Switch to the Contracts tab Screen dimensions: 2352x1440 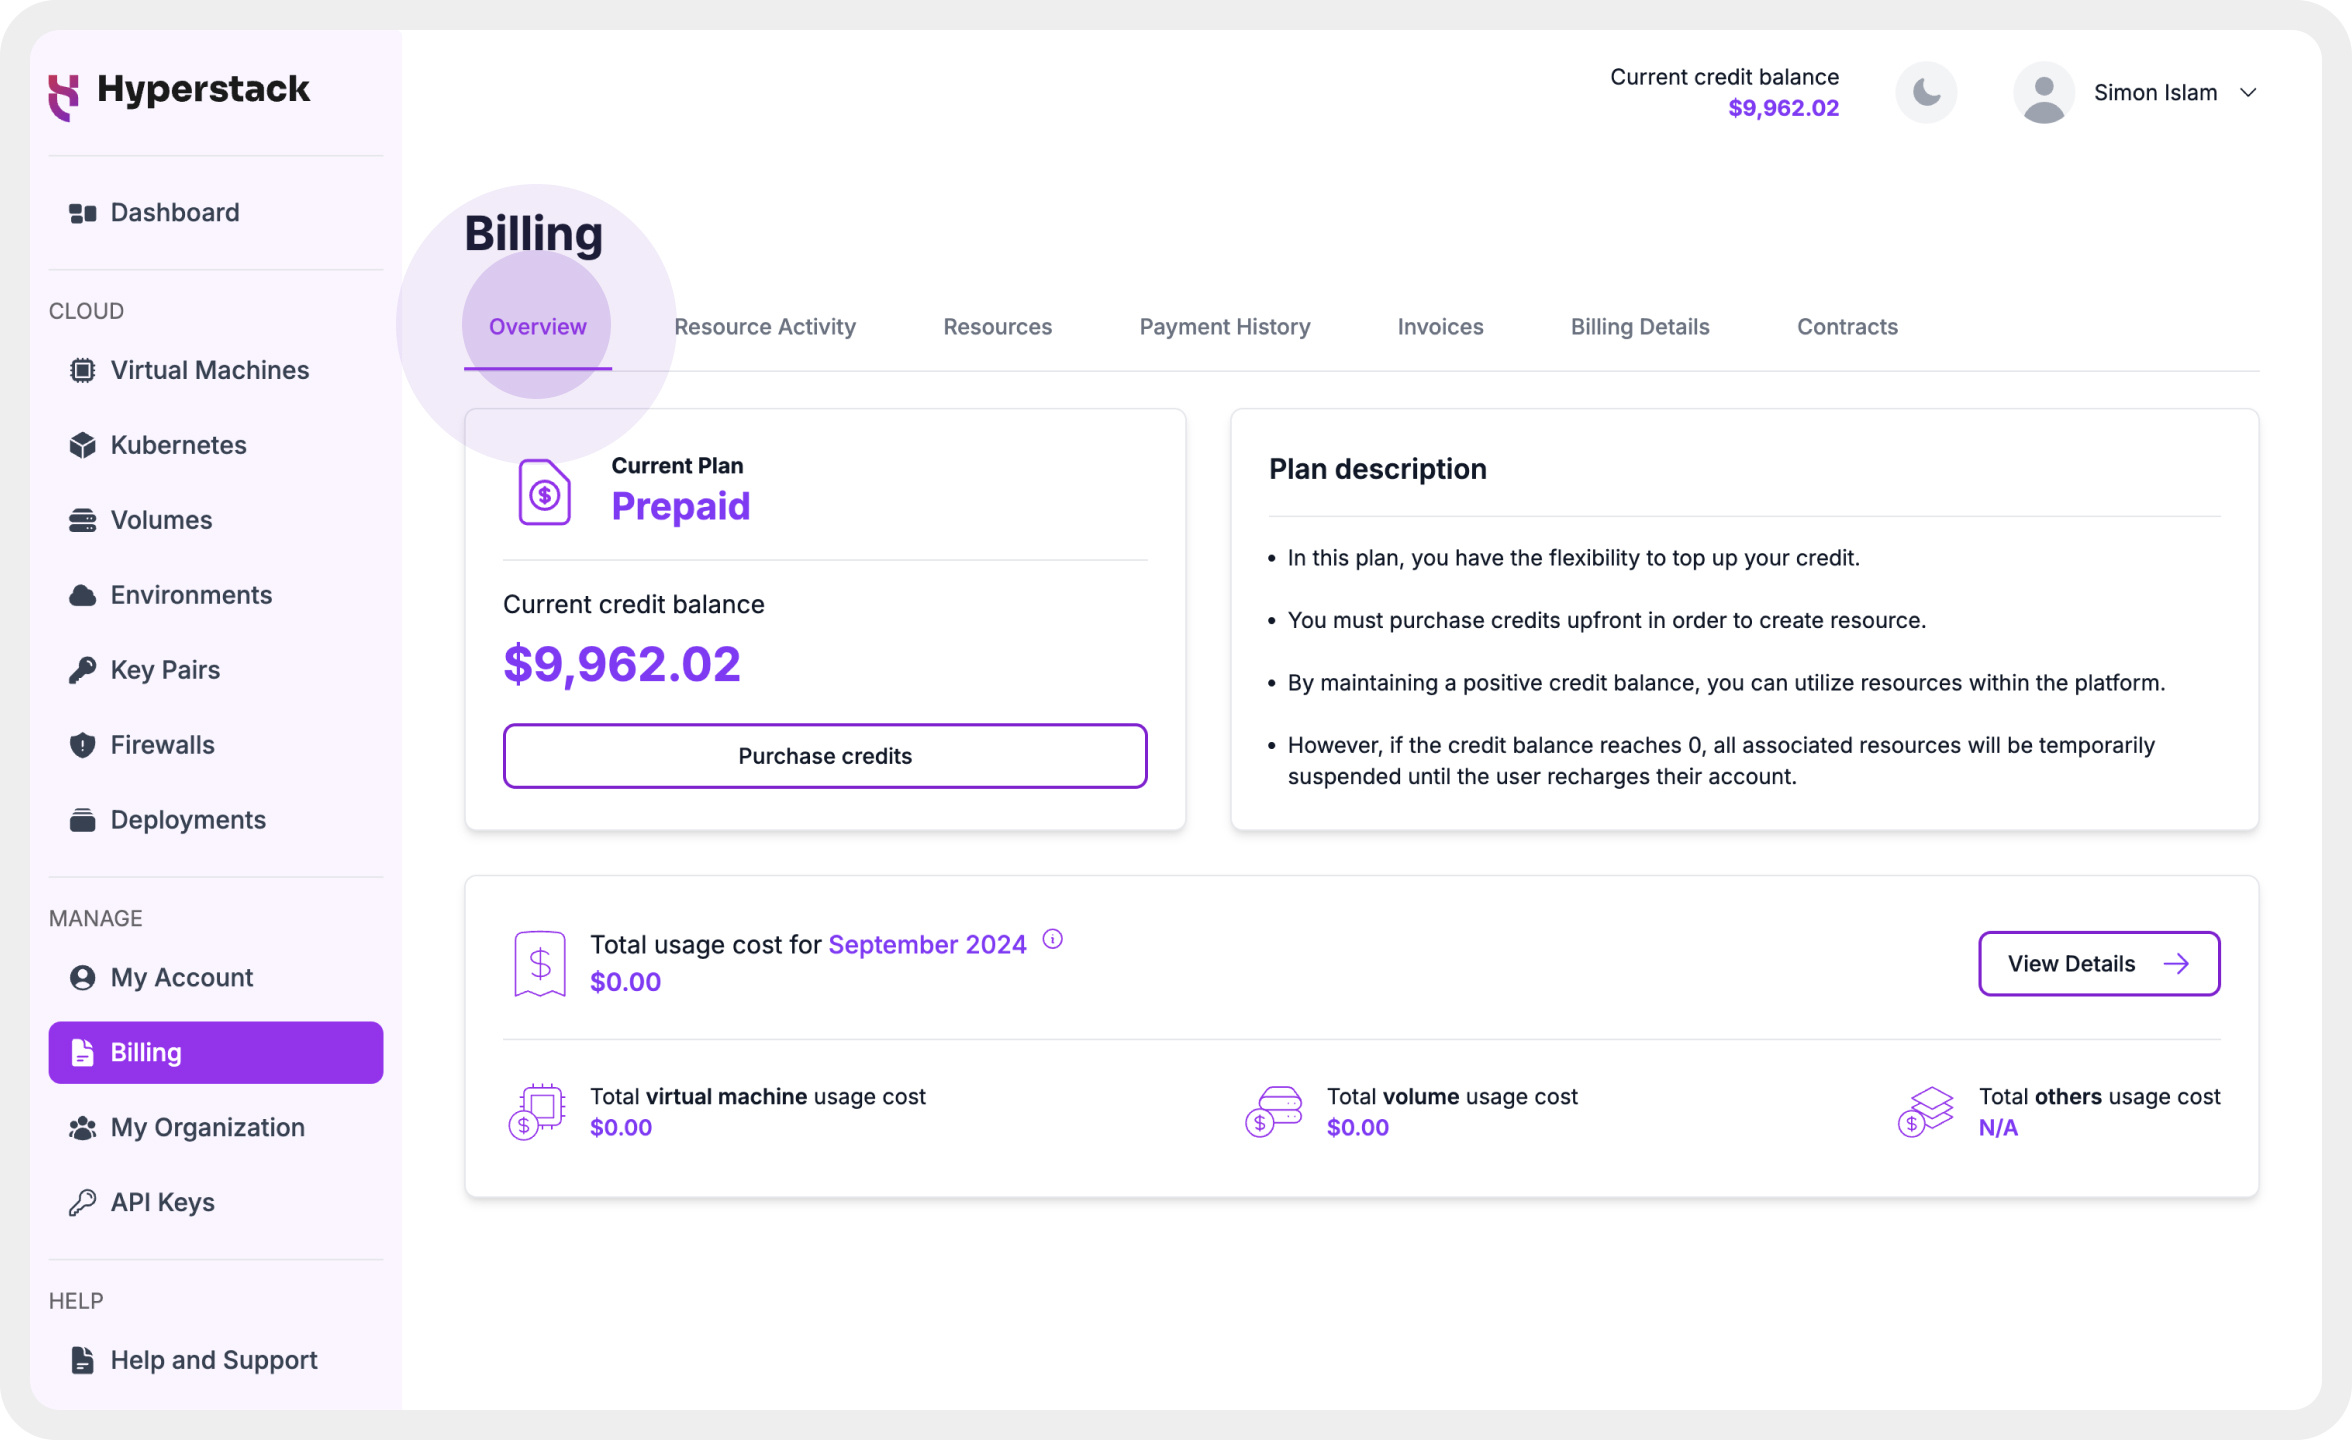point(1847,327)
